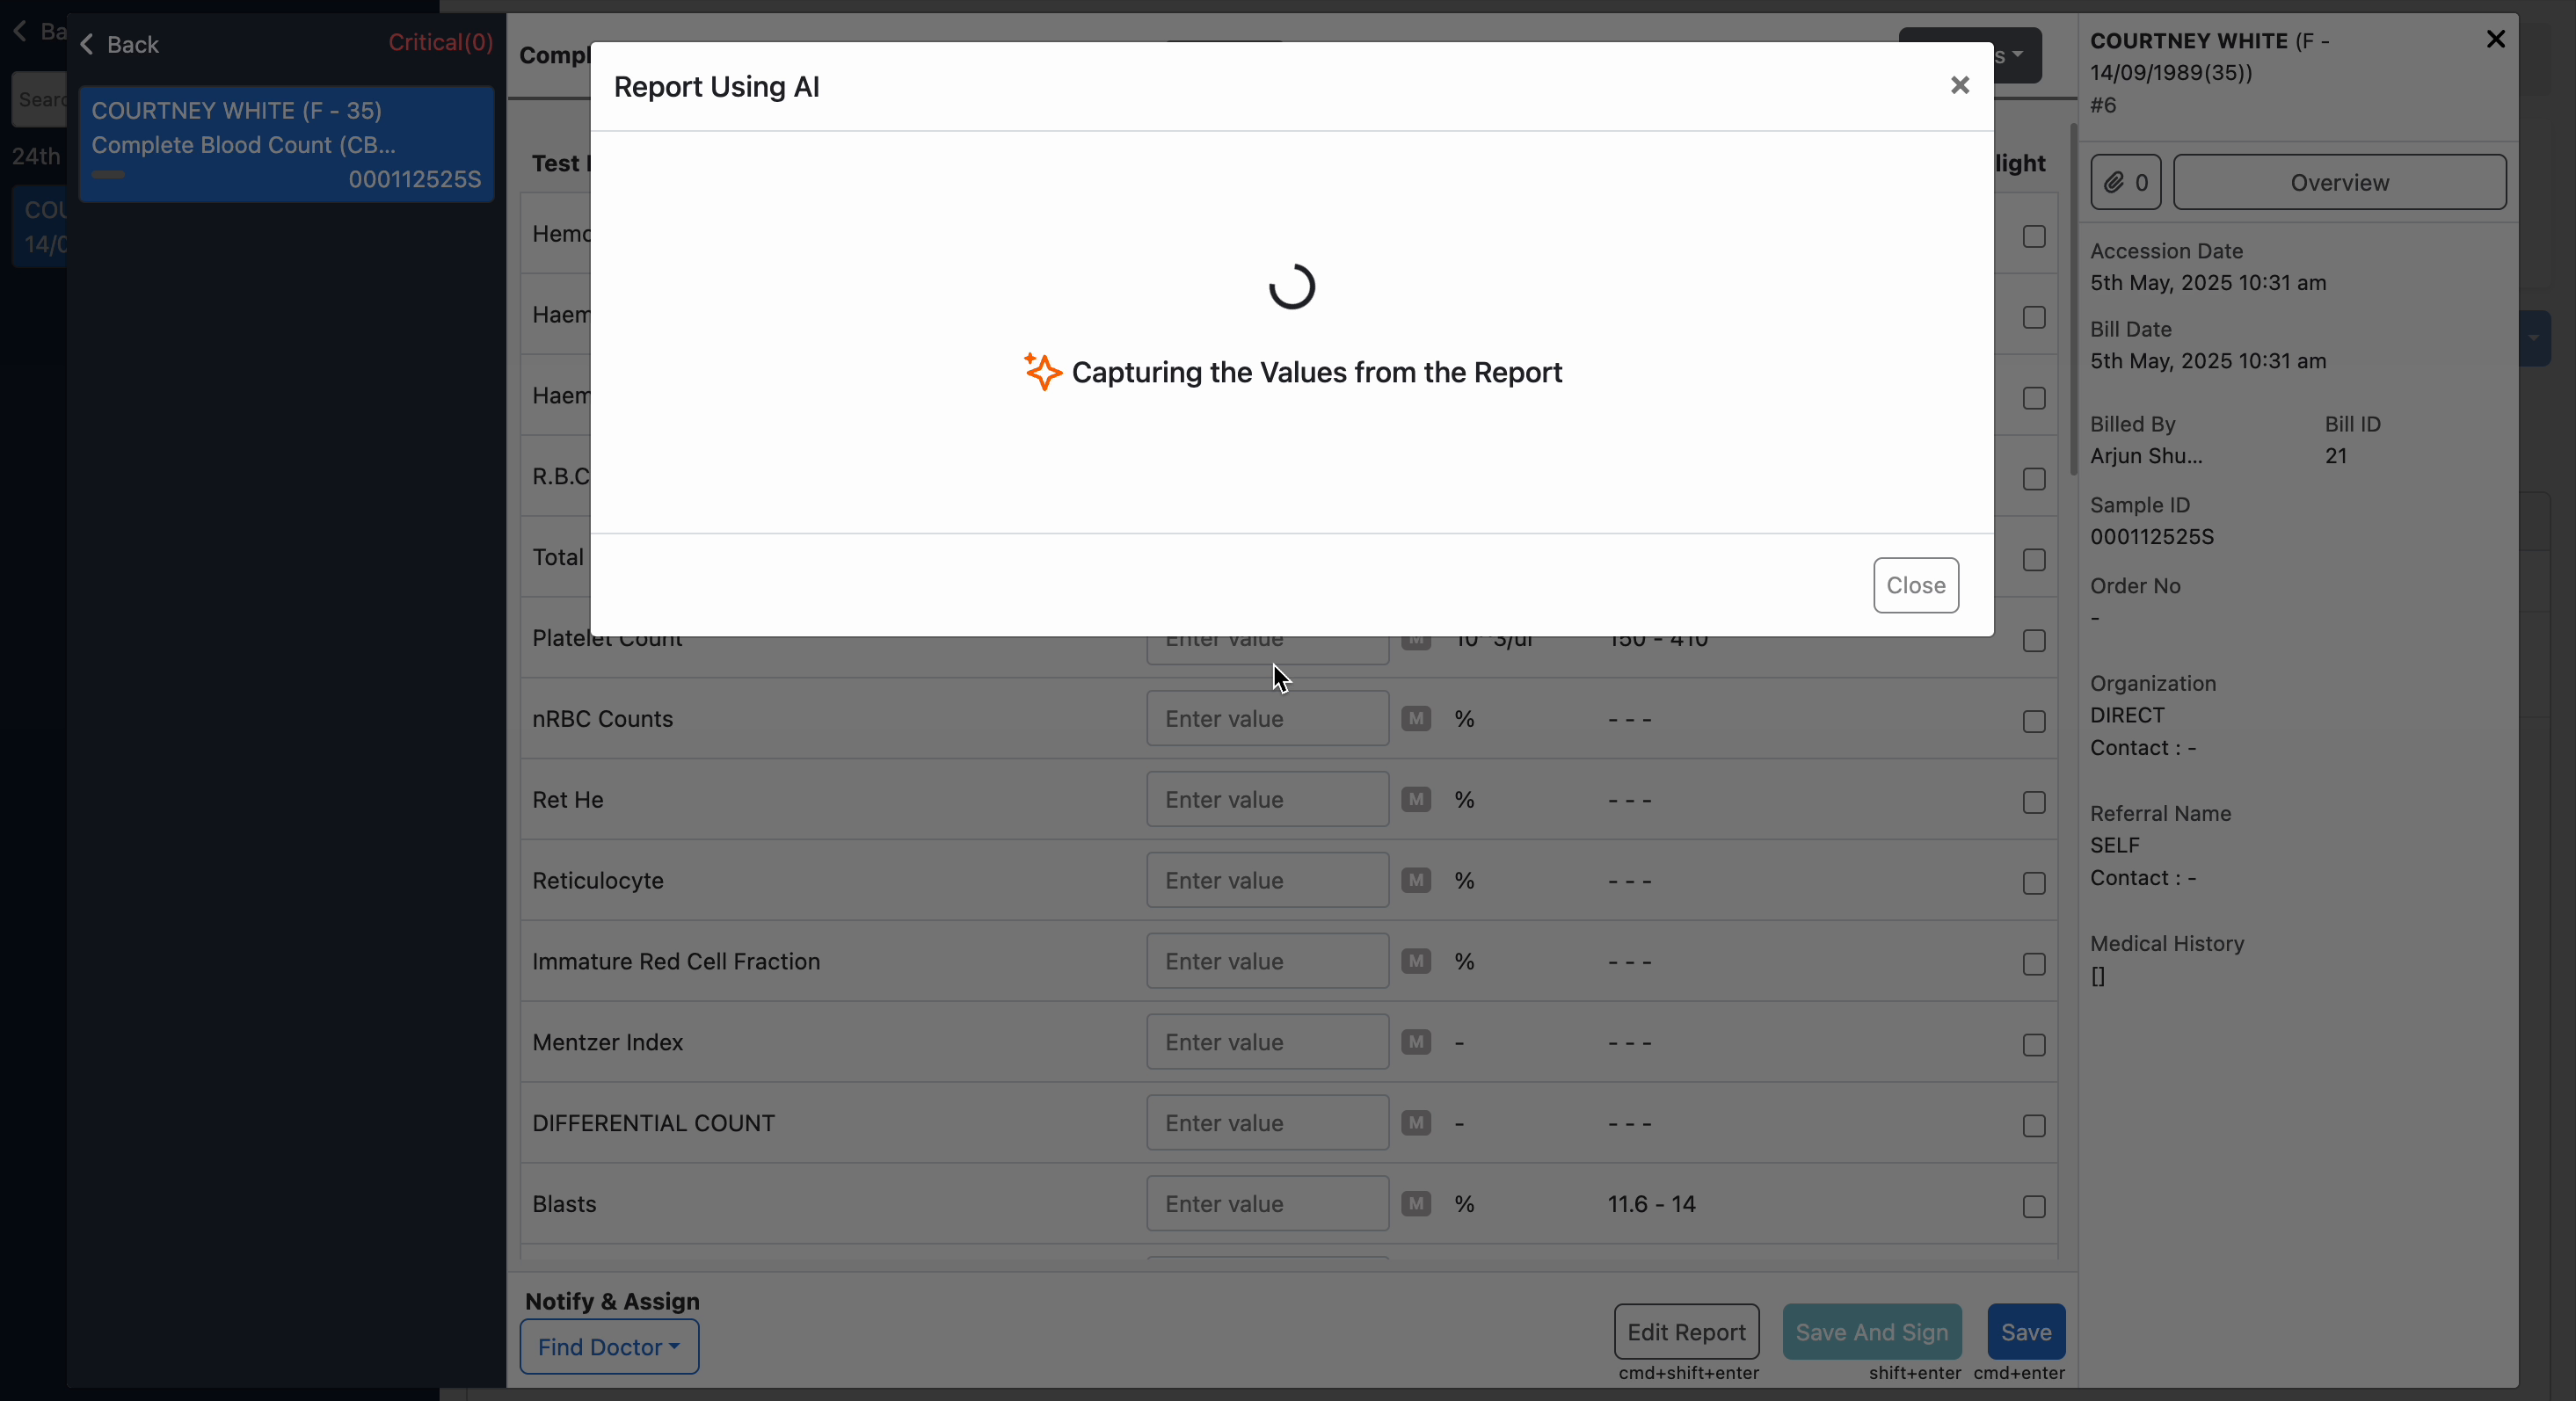Image resolution: width=2576 pixels, height=1401 pixels.
Task: Click the M badge next to Ret He
Action: tap(1416, 800)
